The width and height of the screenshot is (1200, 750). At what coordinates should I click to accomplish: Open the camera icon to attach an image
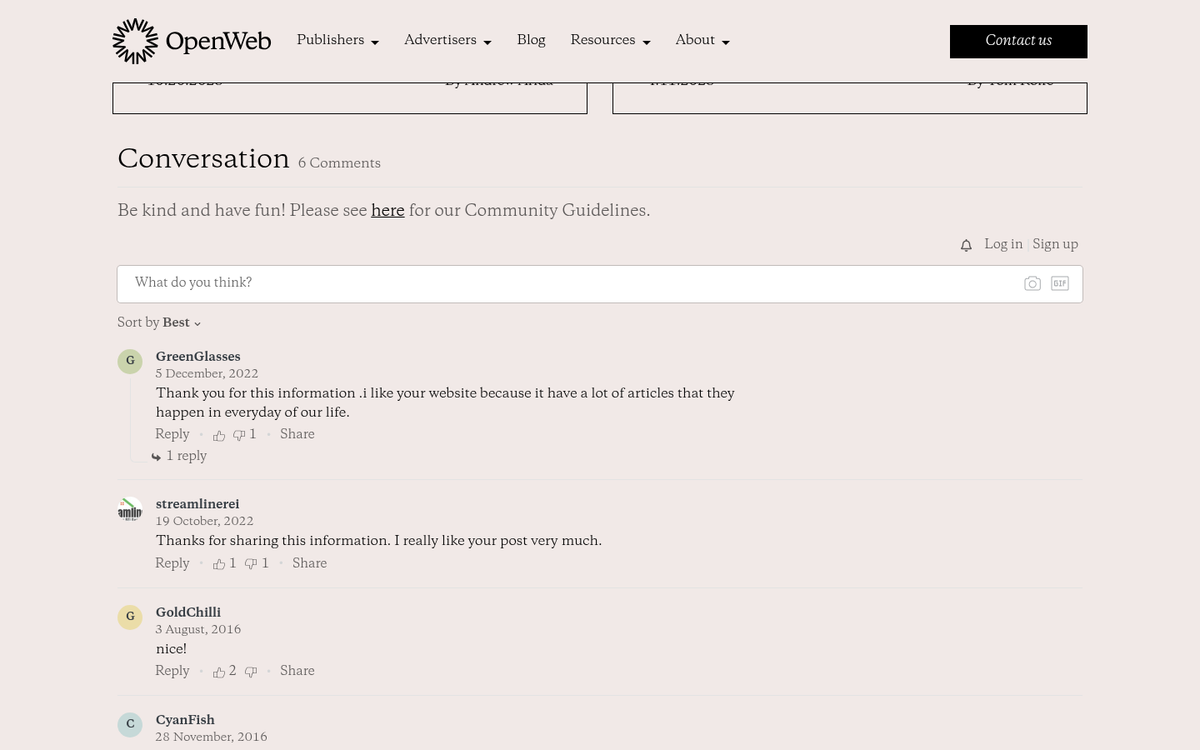1032,283
